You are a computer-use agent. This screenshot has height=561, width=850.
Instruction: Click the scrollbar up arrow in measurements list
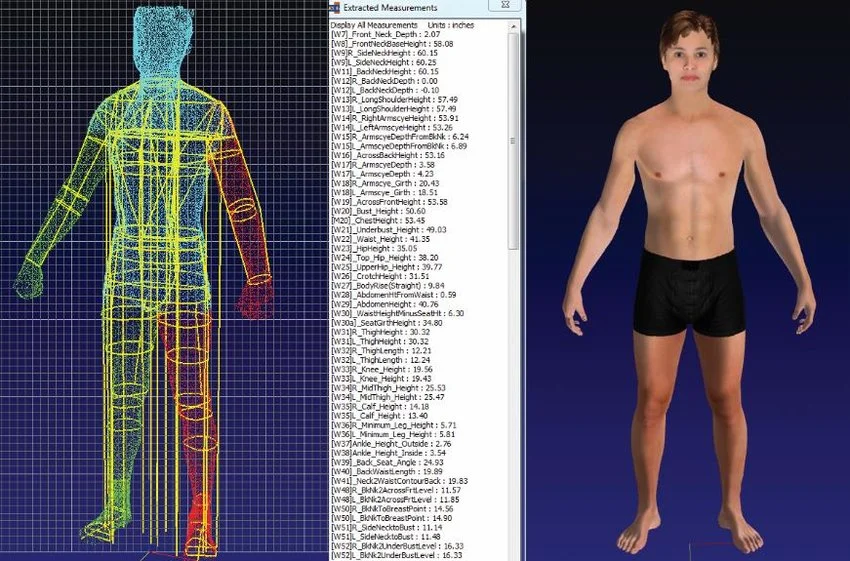pyautogui.click(x=514, y=24)
